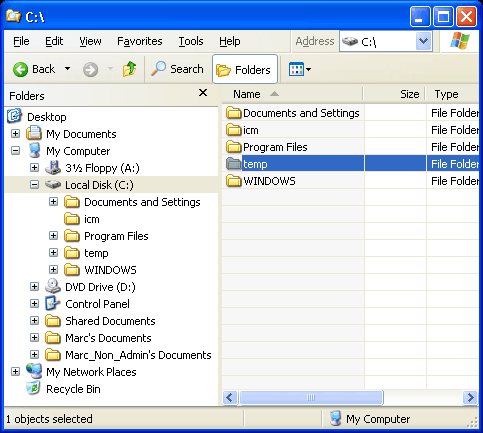Sort by the Name column header
Image resolution: width=483 pixels, height=433 pixels.
[x=292, y=94]
